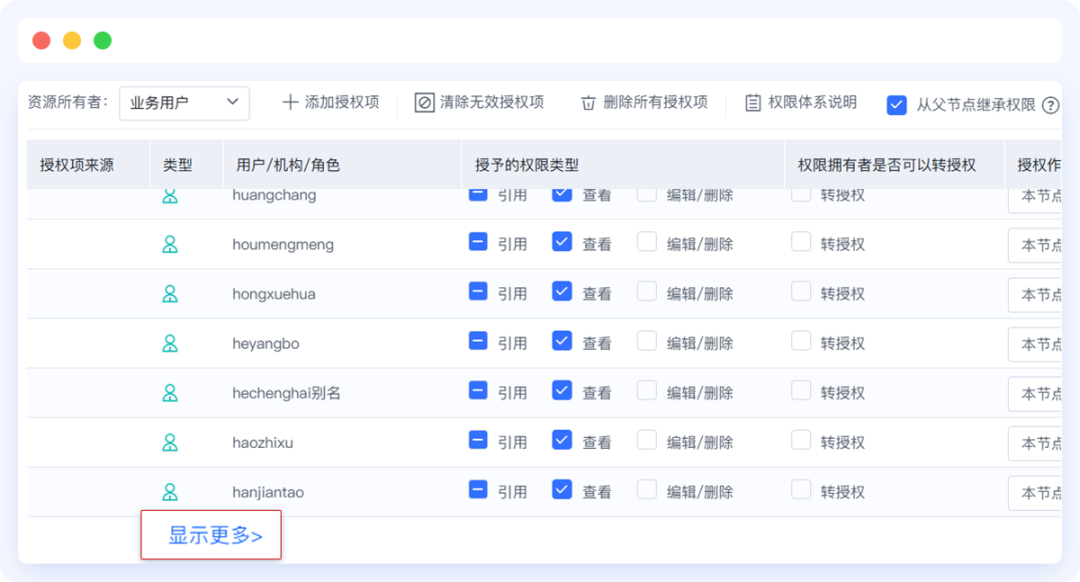Click the 清除无效授权项 circle-slash icon
Viewport: 1080px width, 582px height.
(425, 102)
